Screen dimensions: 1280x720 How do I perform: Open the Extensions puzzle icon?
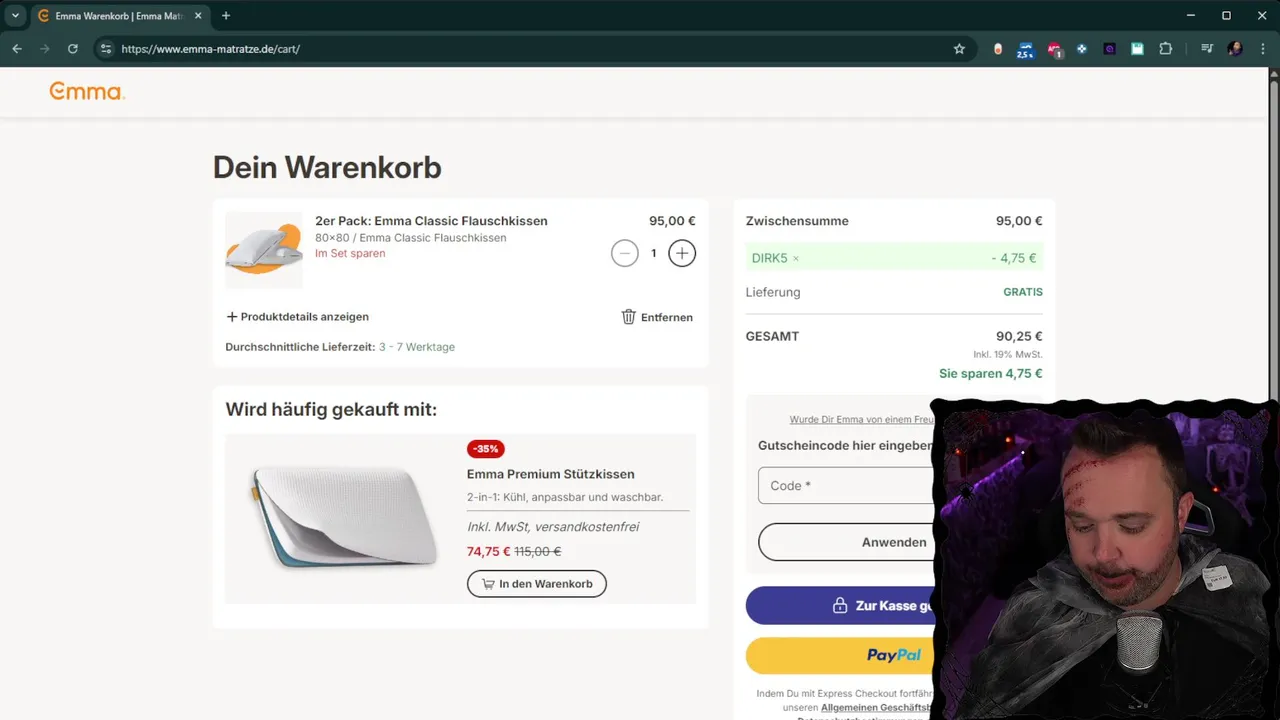point(1166,49)
